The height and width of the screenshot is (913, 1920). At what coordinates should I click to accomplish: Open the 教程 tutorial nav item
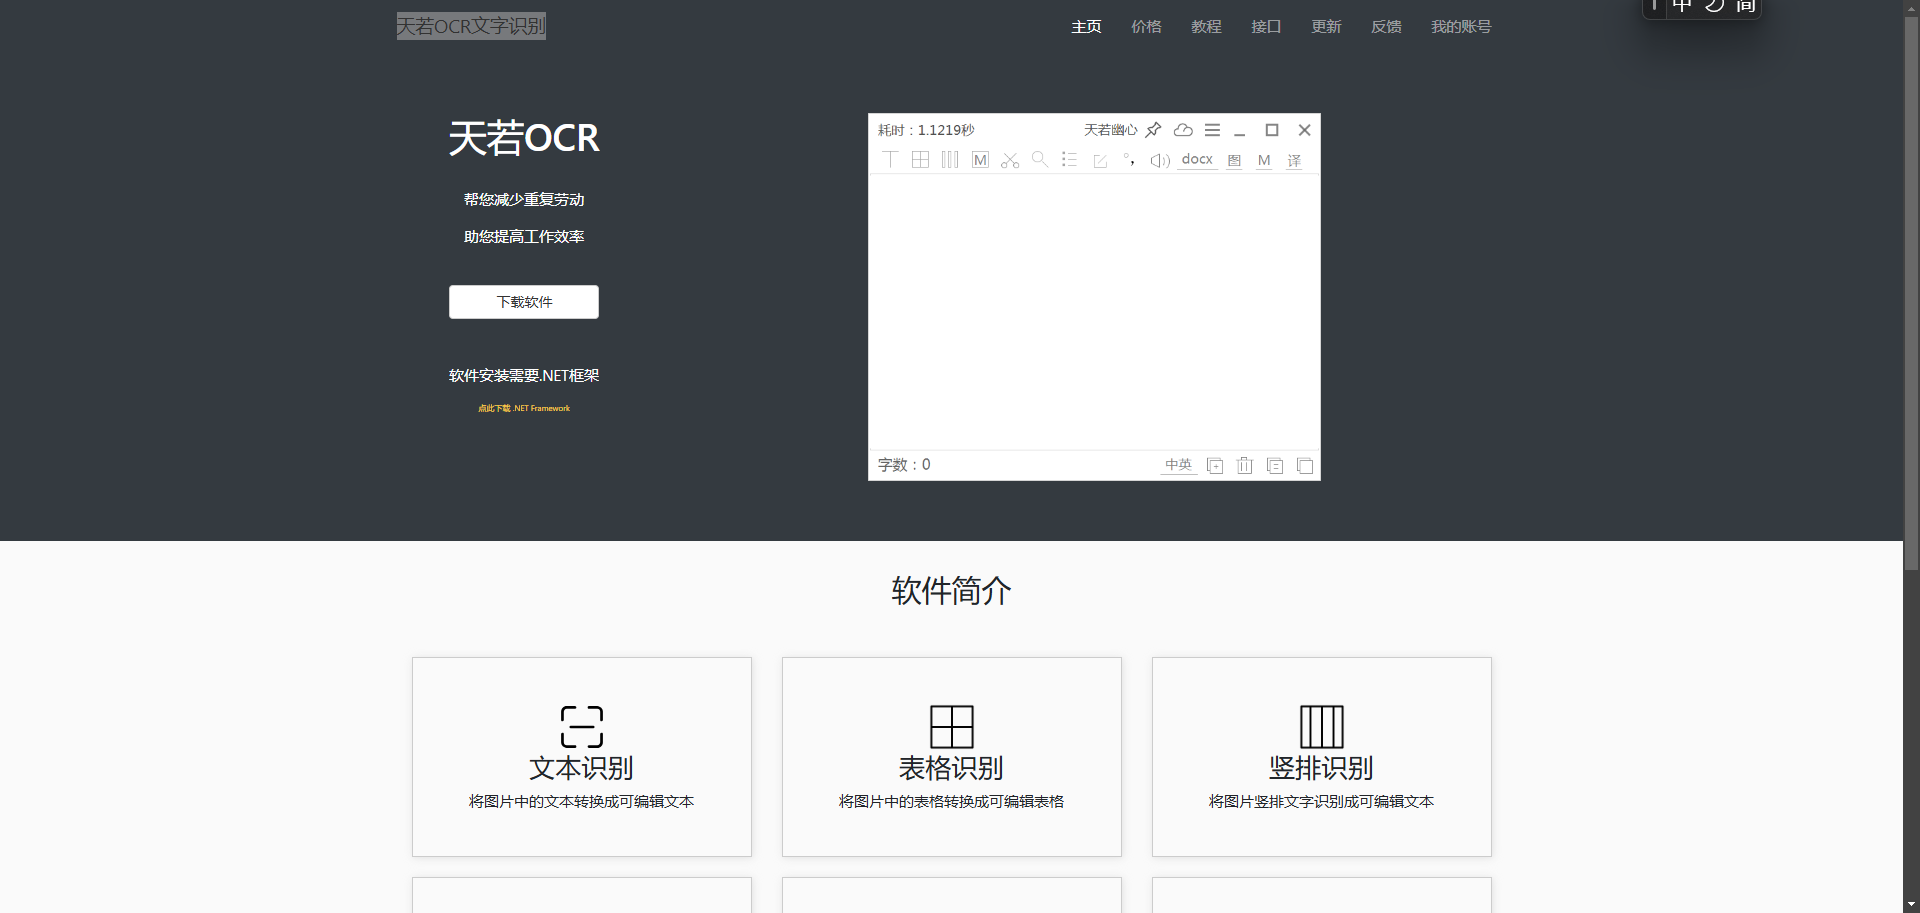[x=1206, y=27]
